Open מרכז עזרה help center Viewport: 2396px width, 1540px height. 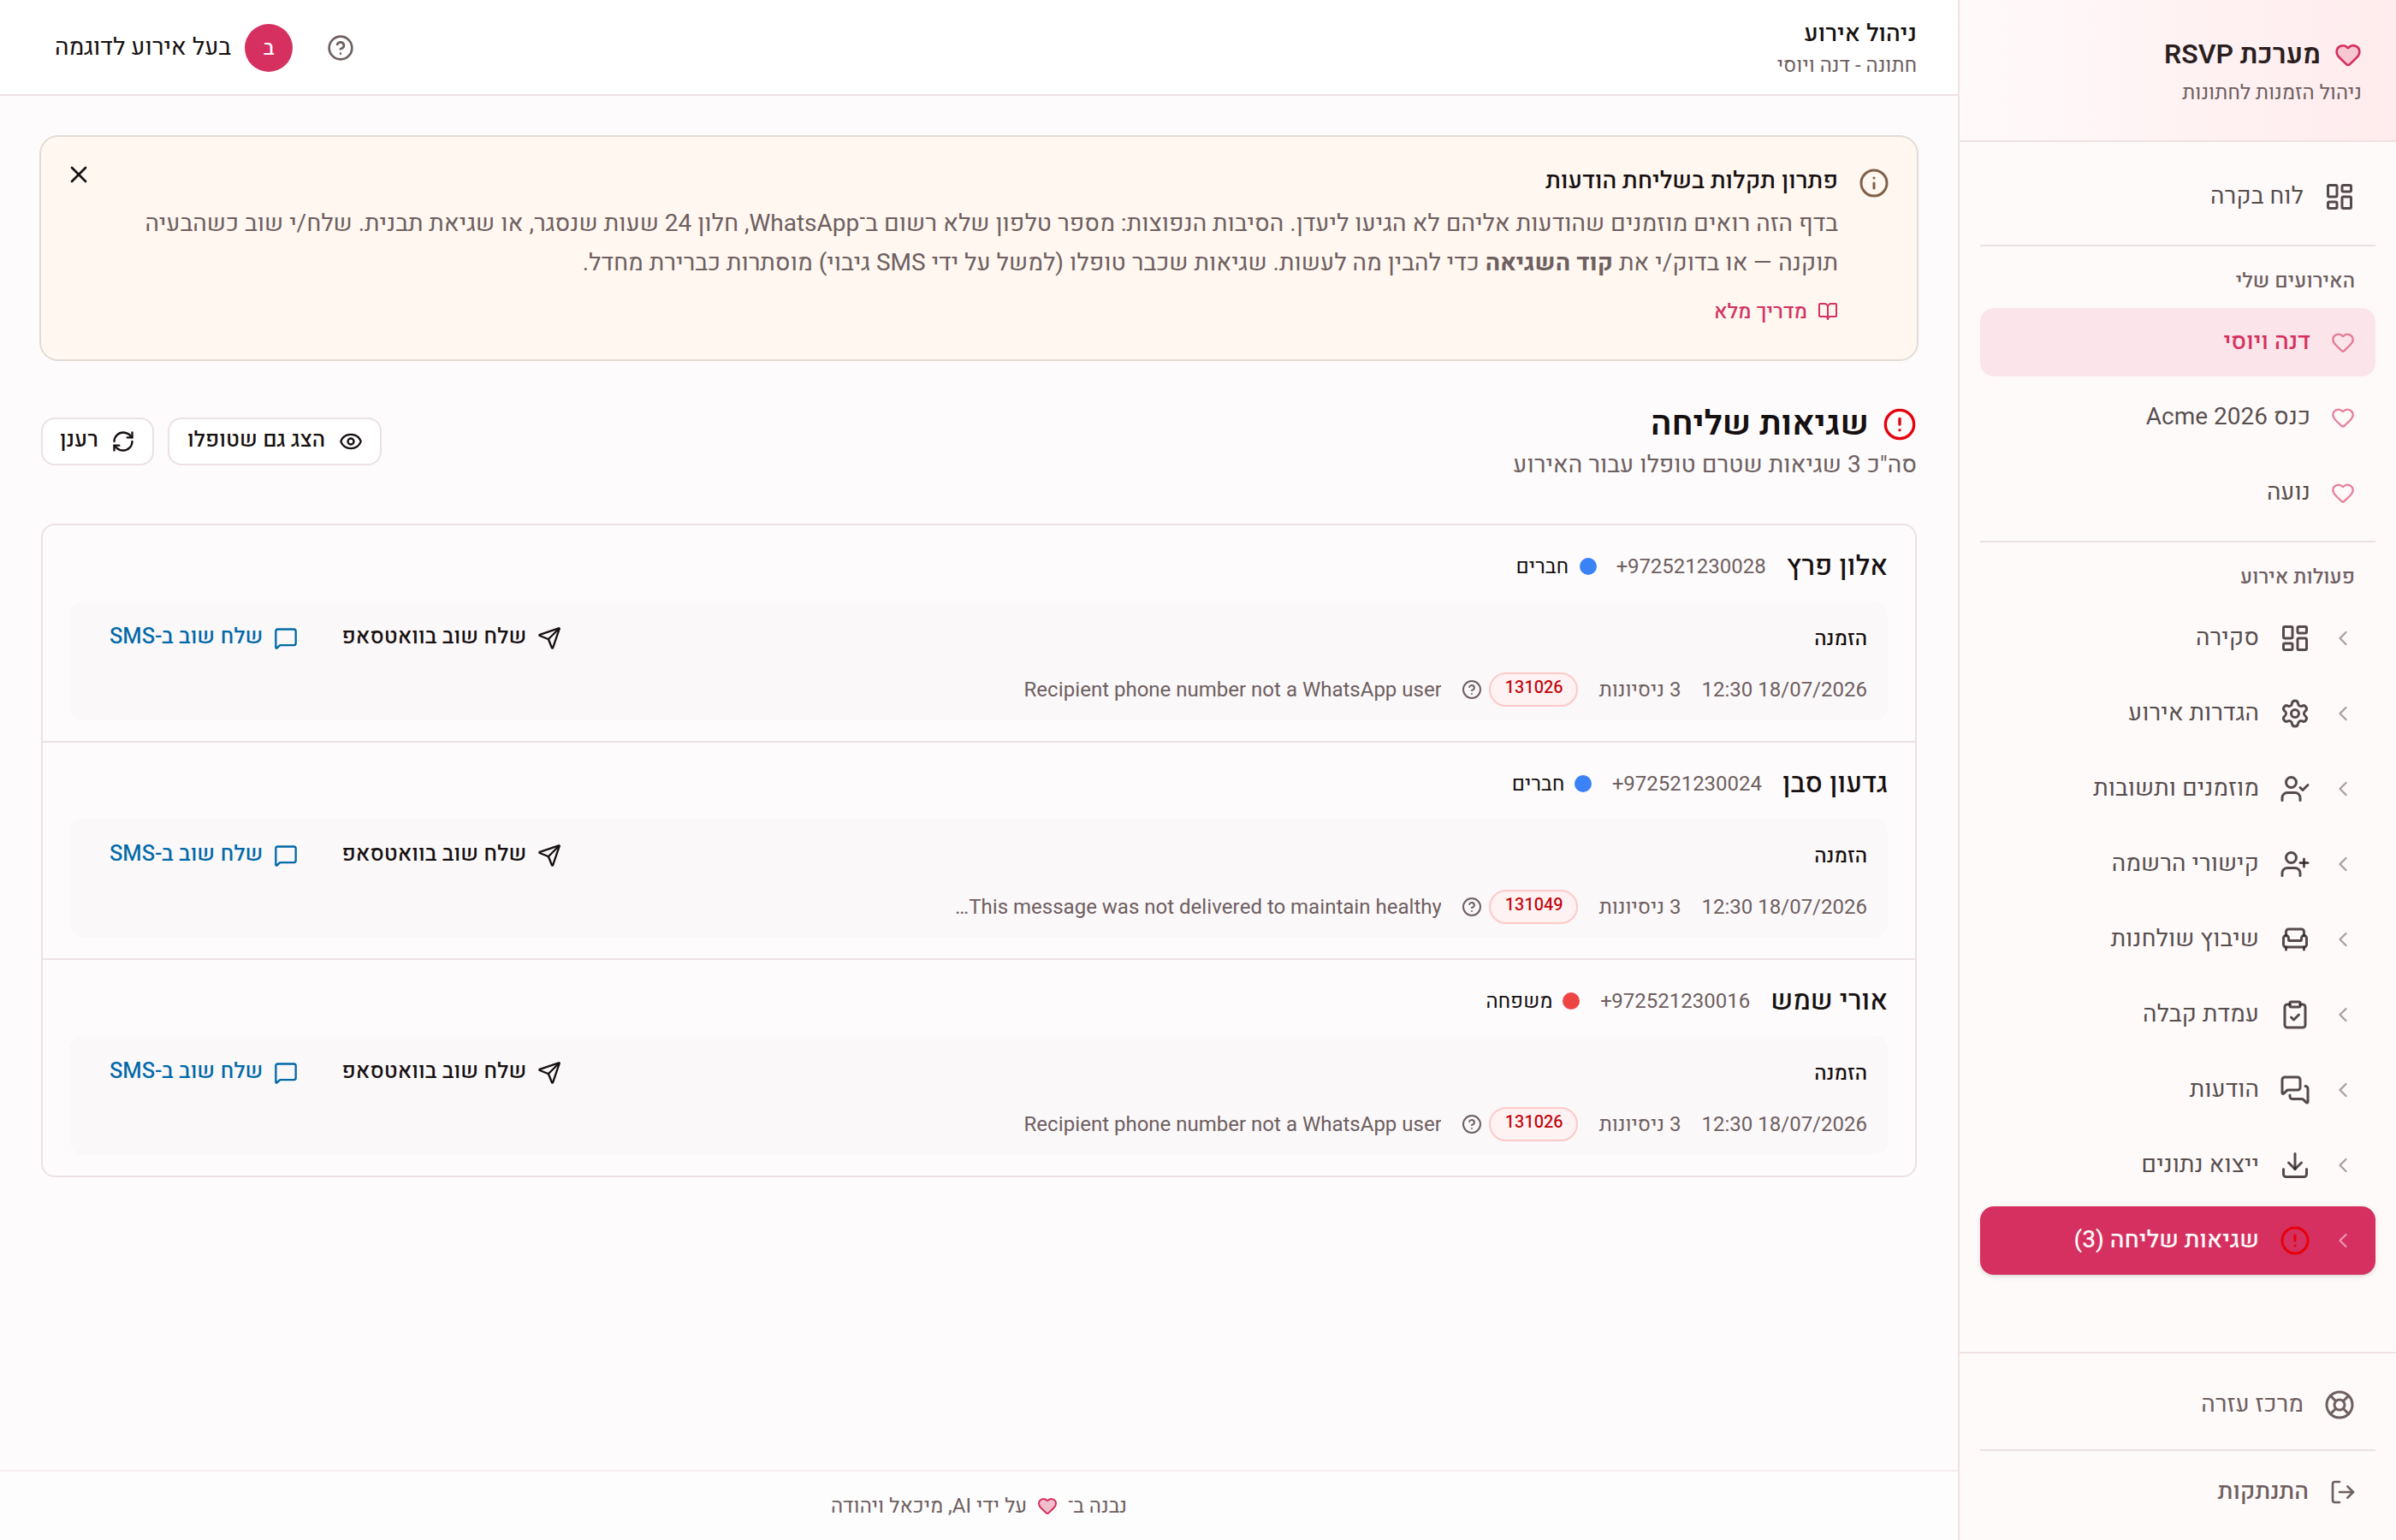coord(2177,1404)
